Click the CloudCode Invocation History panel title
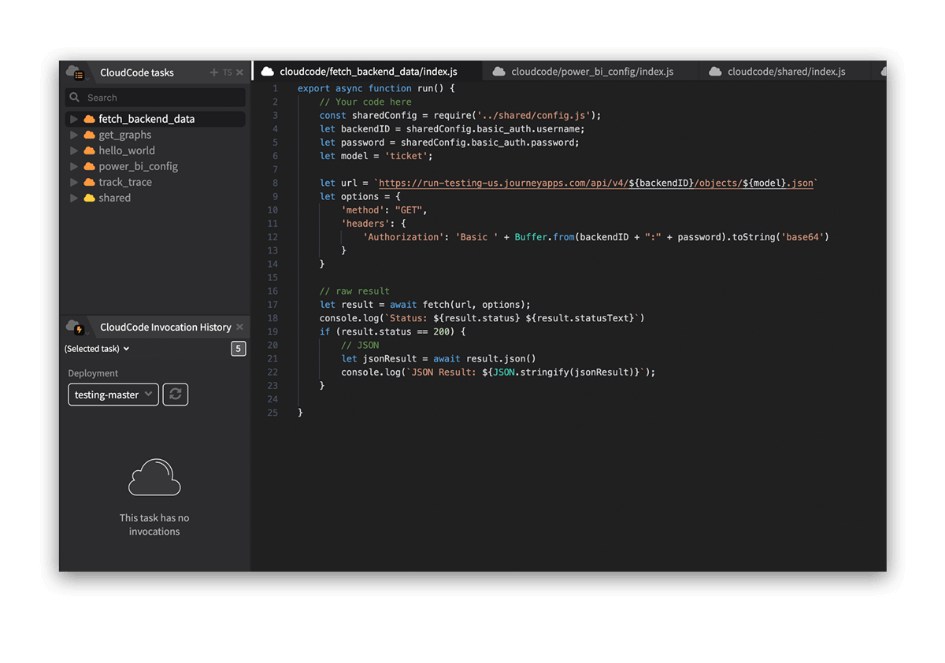This screenshot has width=945, height=663. pos(166,327)
